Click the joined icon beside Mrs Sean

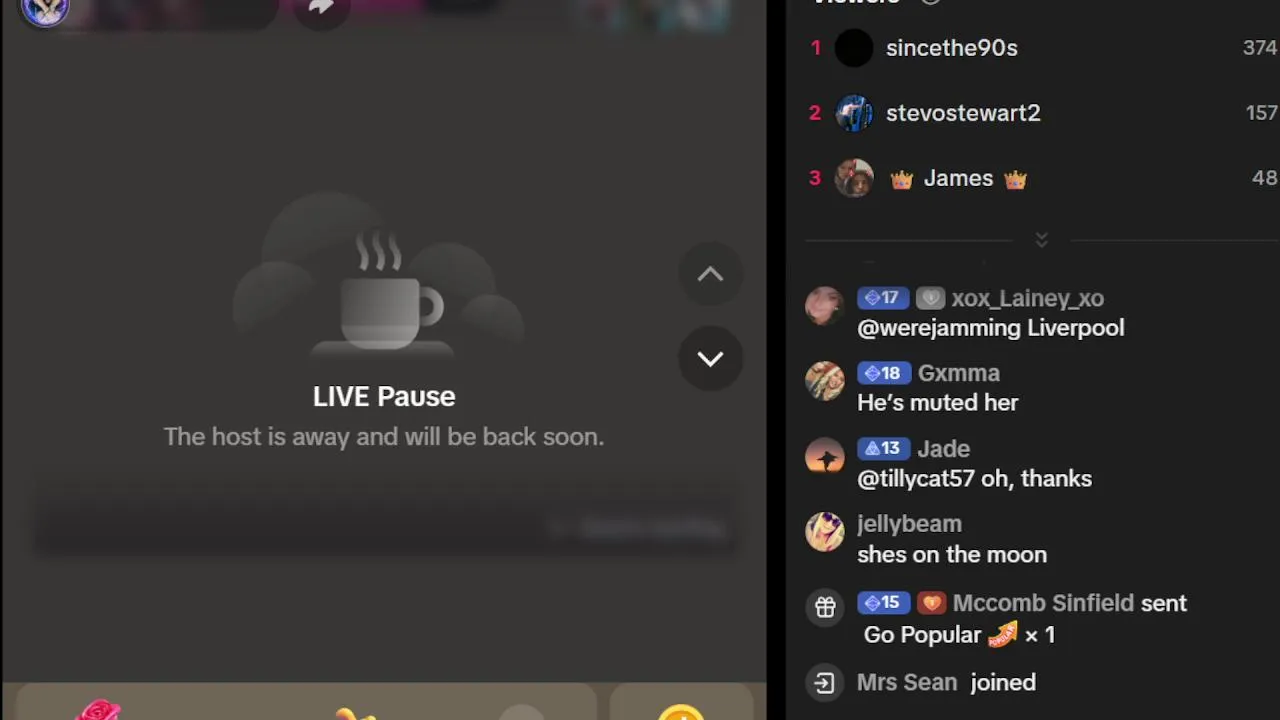[x=824, y=683]
